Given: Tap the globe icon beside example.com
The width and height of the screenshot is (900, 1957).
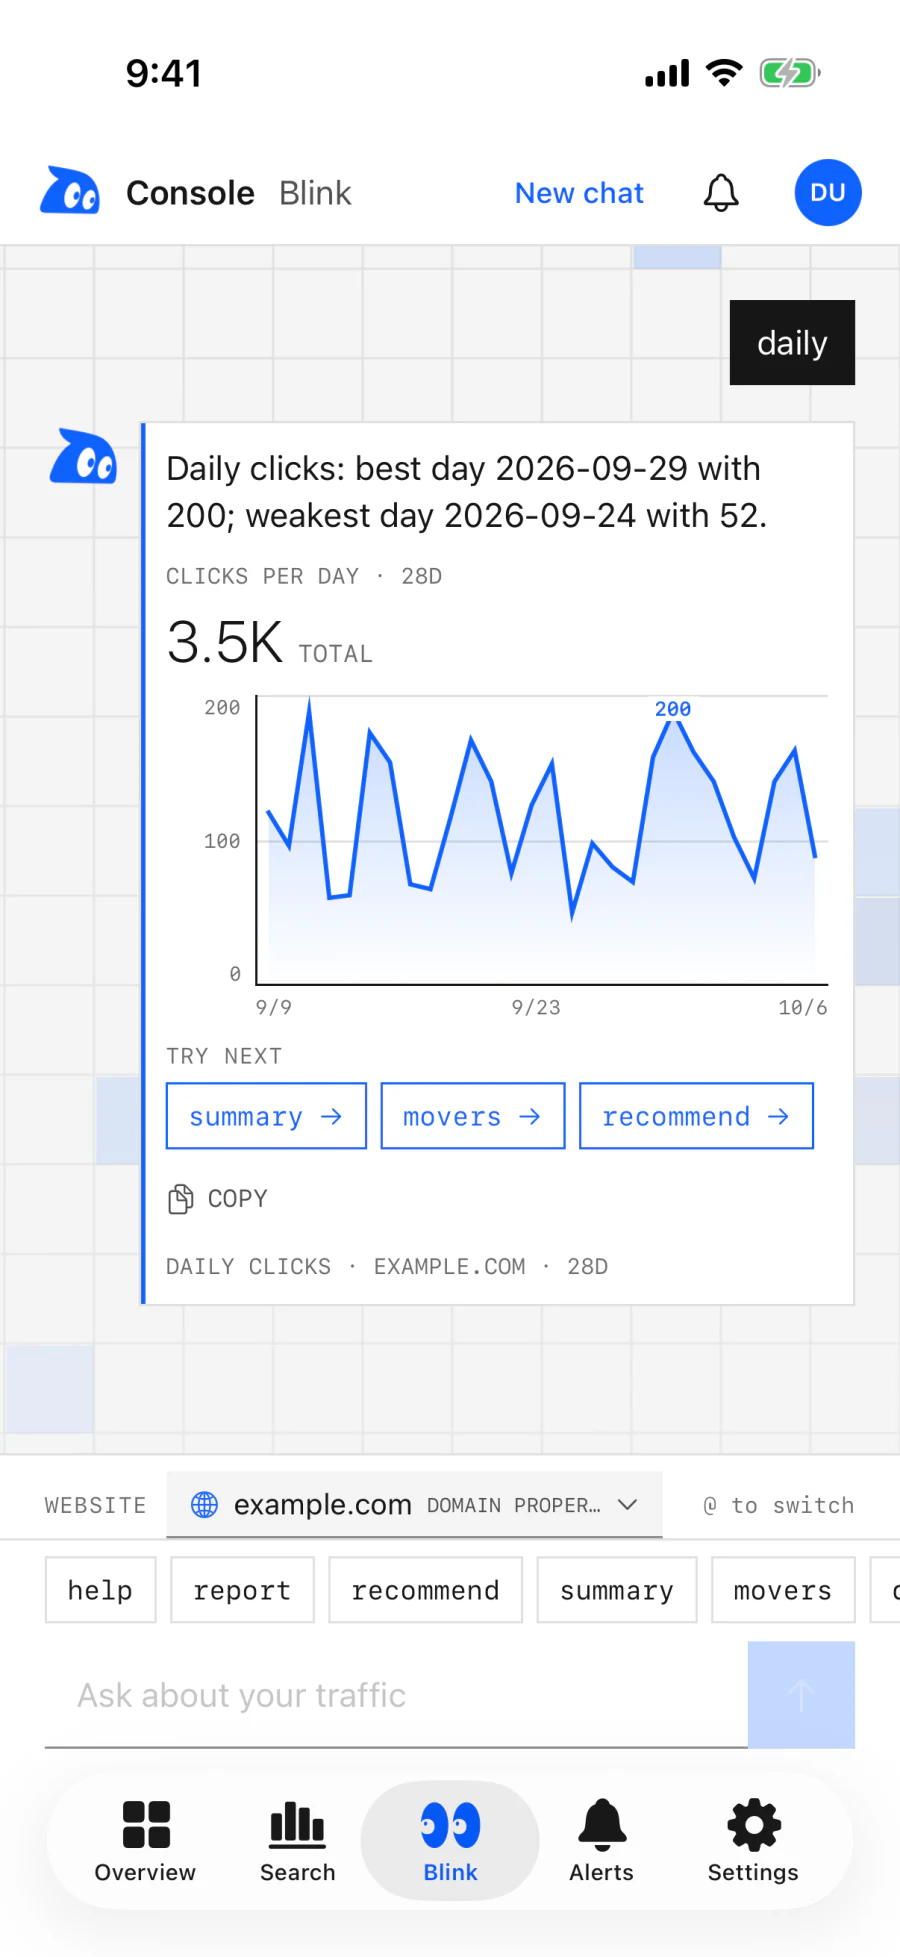Looking at the screenshot, I should pos(204,1504).
